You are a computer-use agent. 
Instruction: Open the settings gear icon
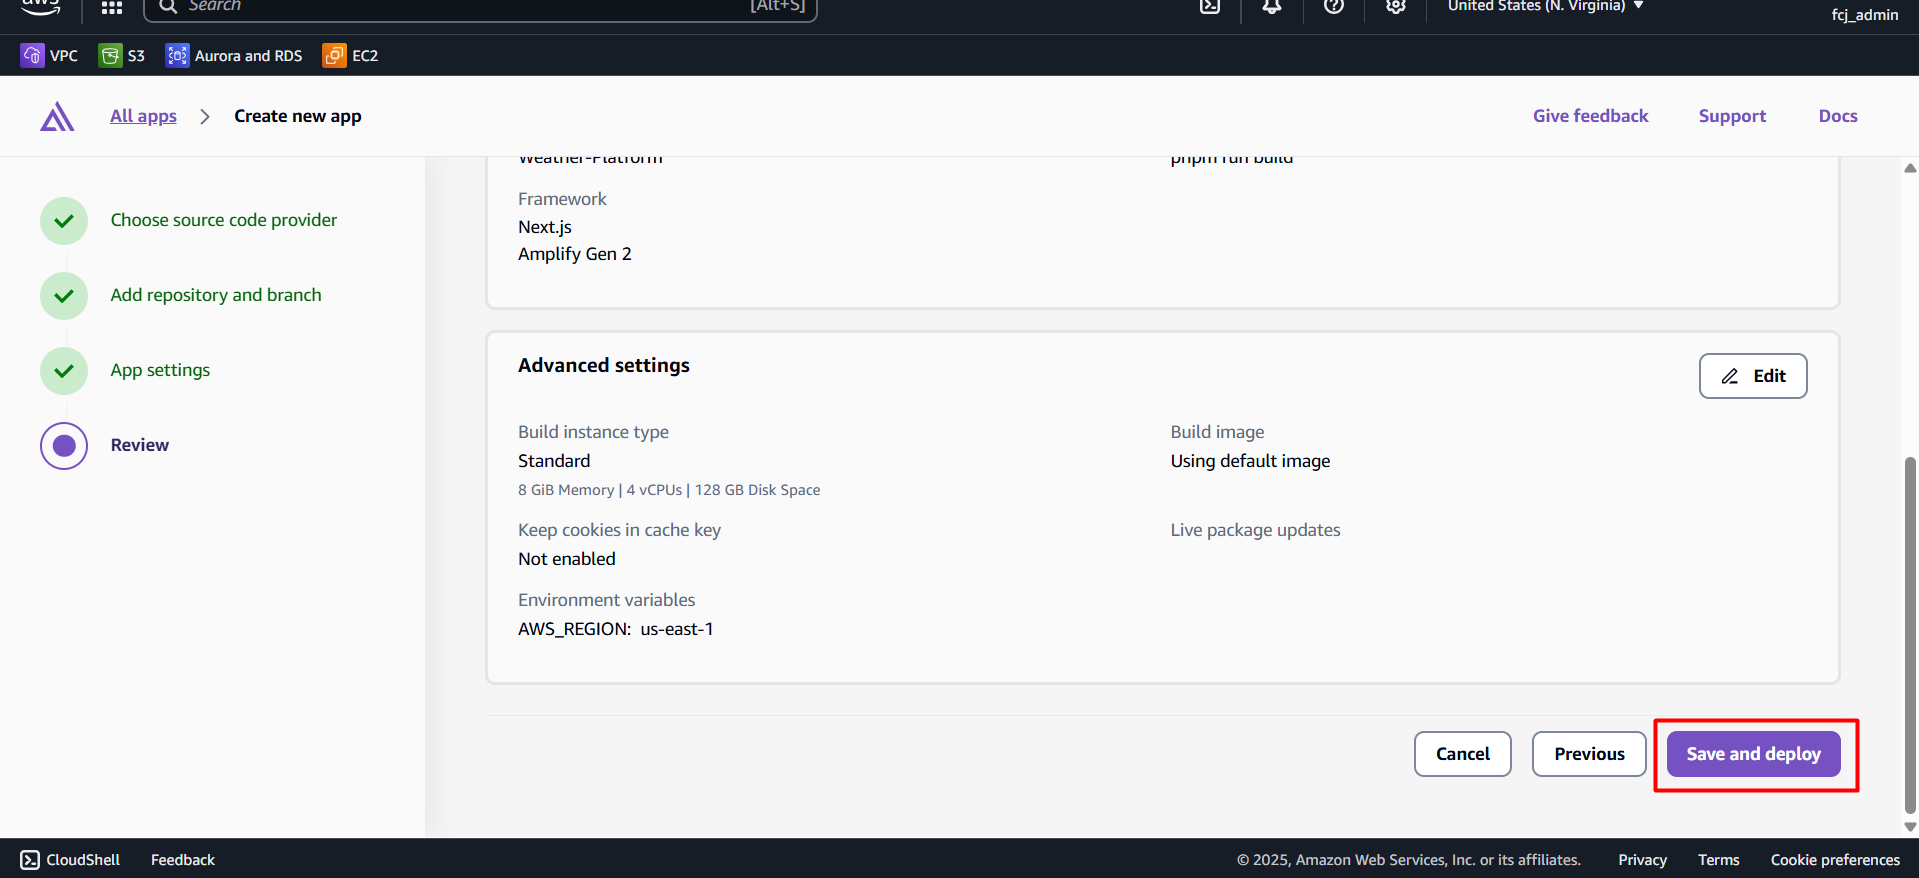tap(1395, 6)
